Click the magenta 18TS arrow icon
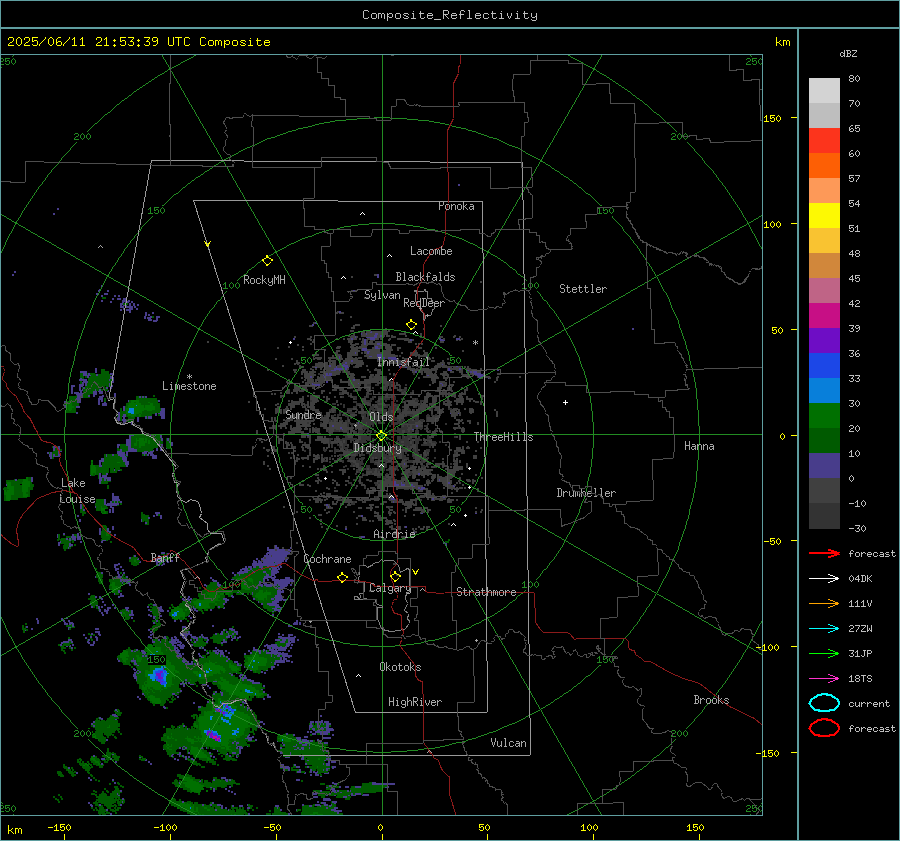Image resolution: width=900 pixels, height=841 pixels. [x=824, y=679]
